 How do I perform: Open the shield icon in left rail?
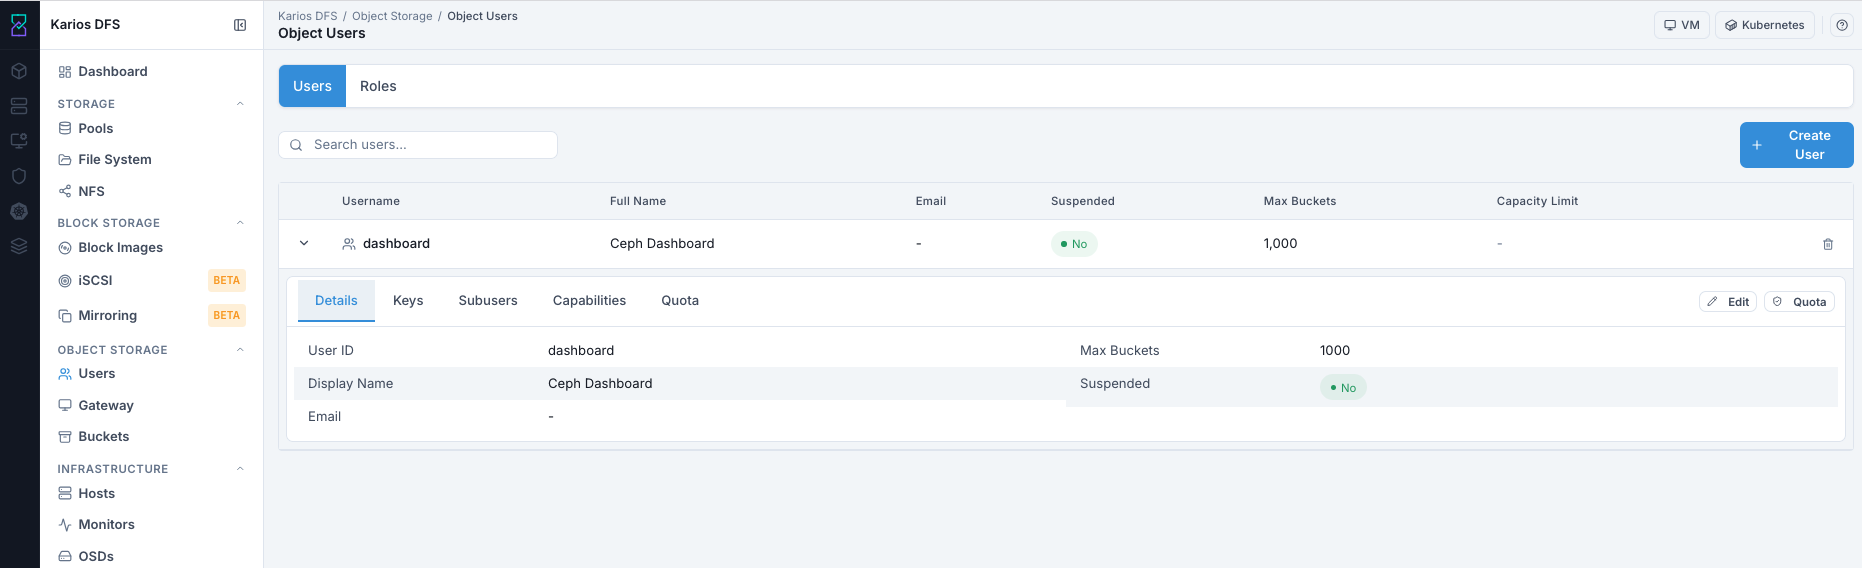[x=19, y=176]
